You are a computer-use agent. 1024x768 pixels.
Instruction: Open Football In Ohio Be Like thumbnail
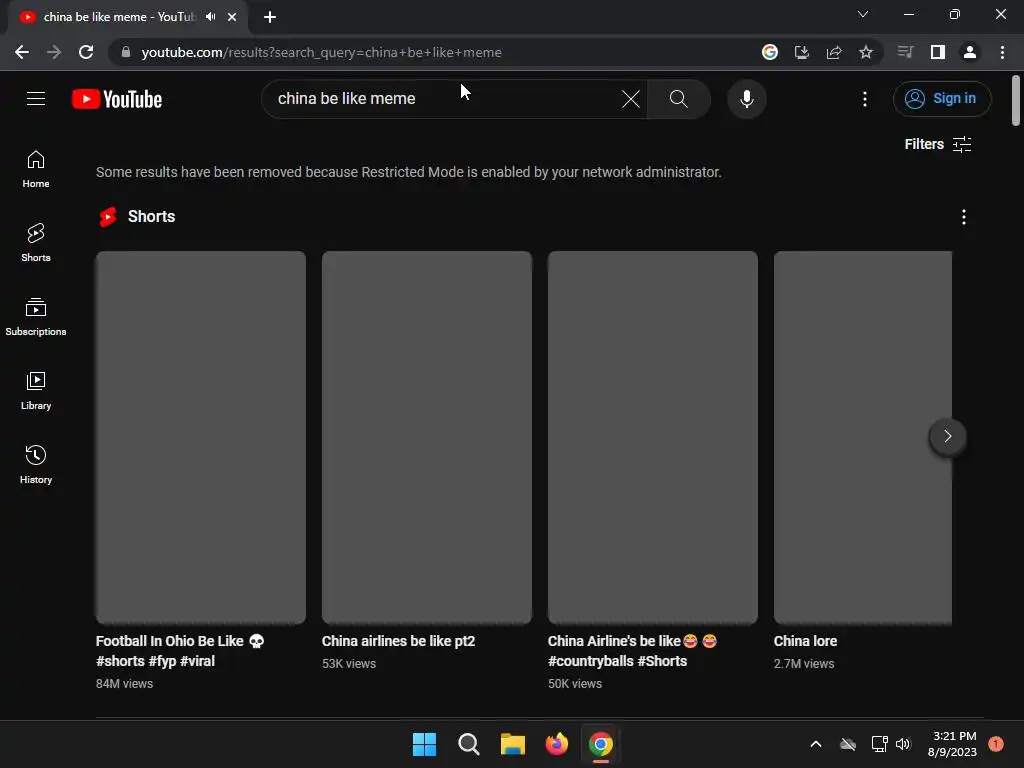pyautogui.click(x=200, y=438)
